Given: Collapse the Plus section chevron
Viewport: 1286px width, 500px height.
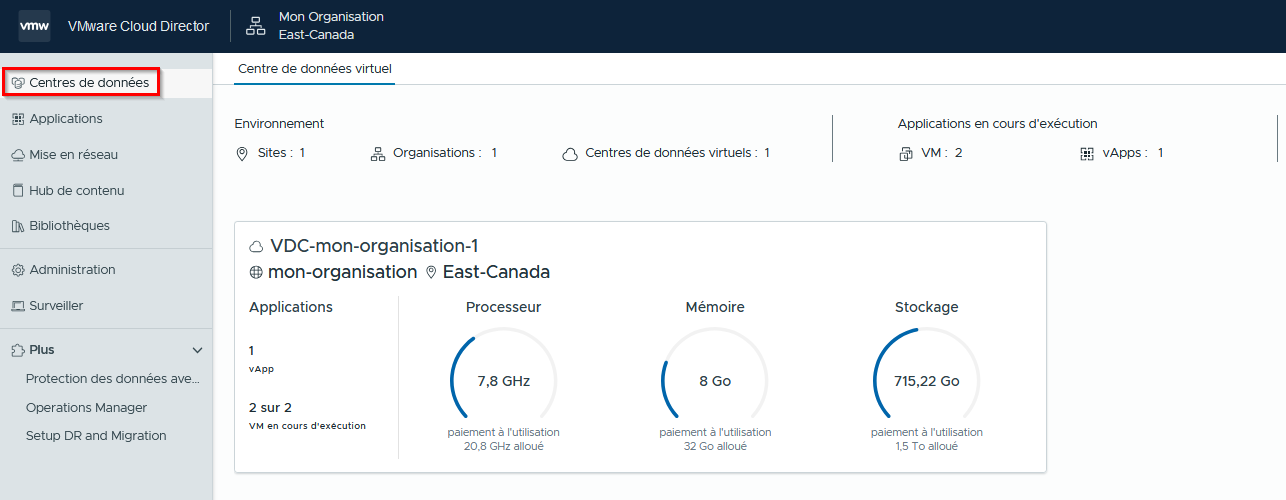Looking at the screenshot, I should pyautogui.click(x=197, y=350).
